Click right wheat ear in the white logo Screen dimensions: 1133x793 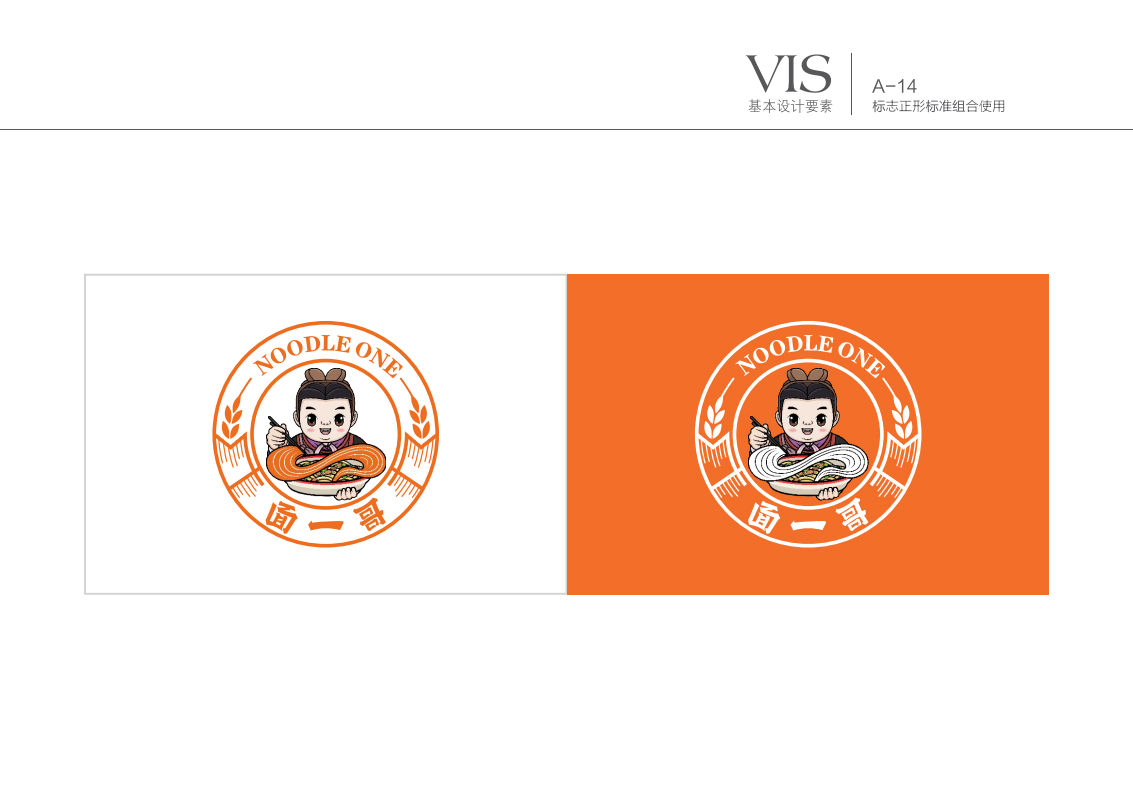point(902,418)
